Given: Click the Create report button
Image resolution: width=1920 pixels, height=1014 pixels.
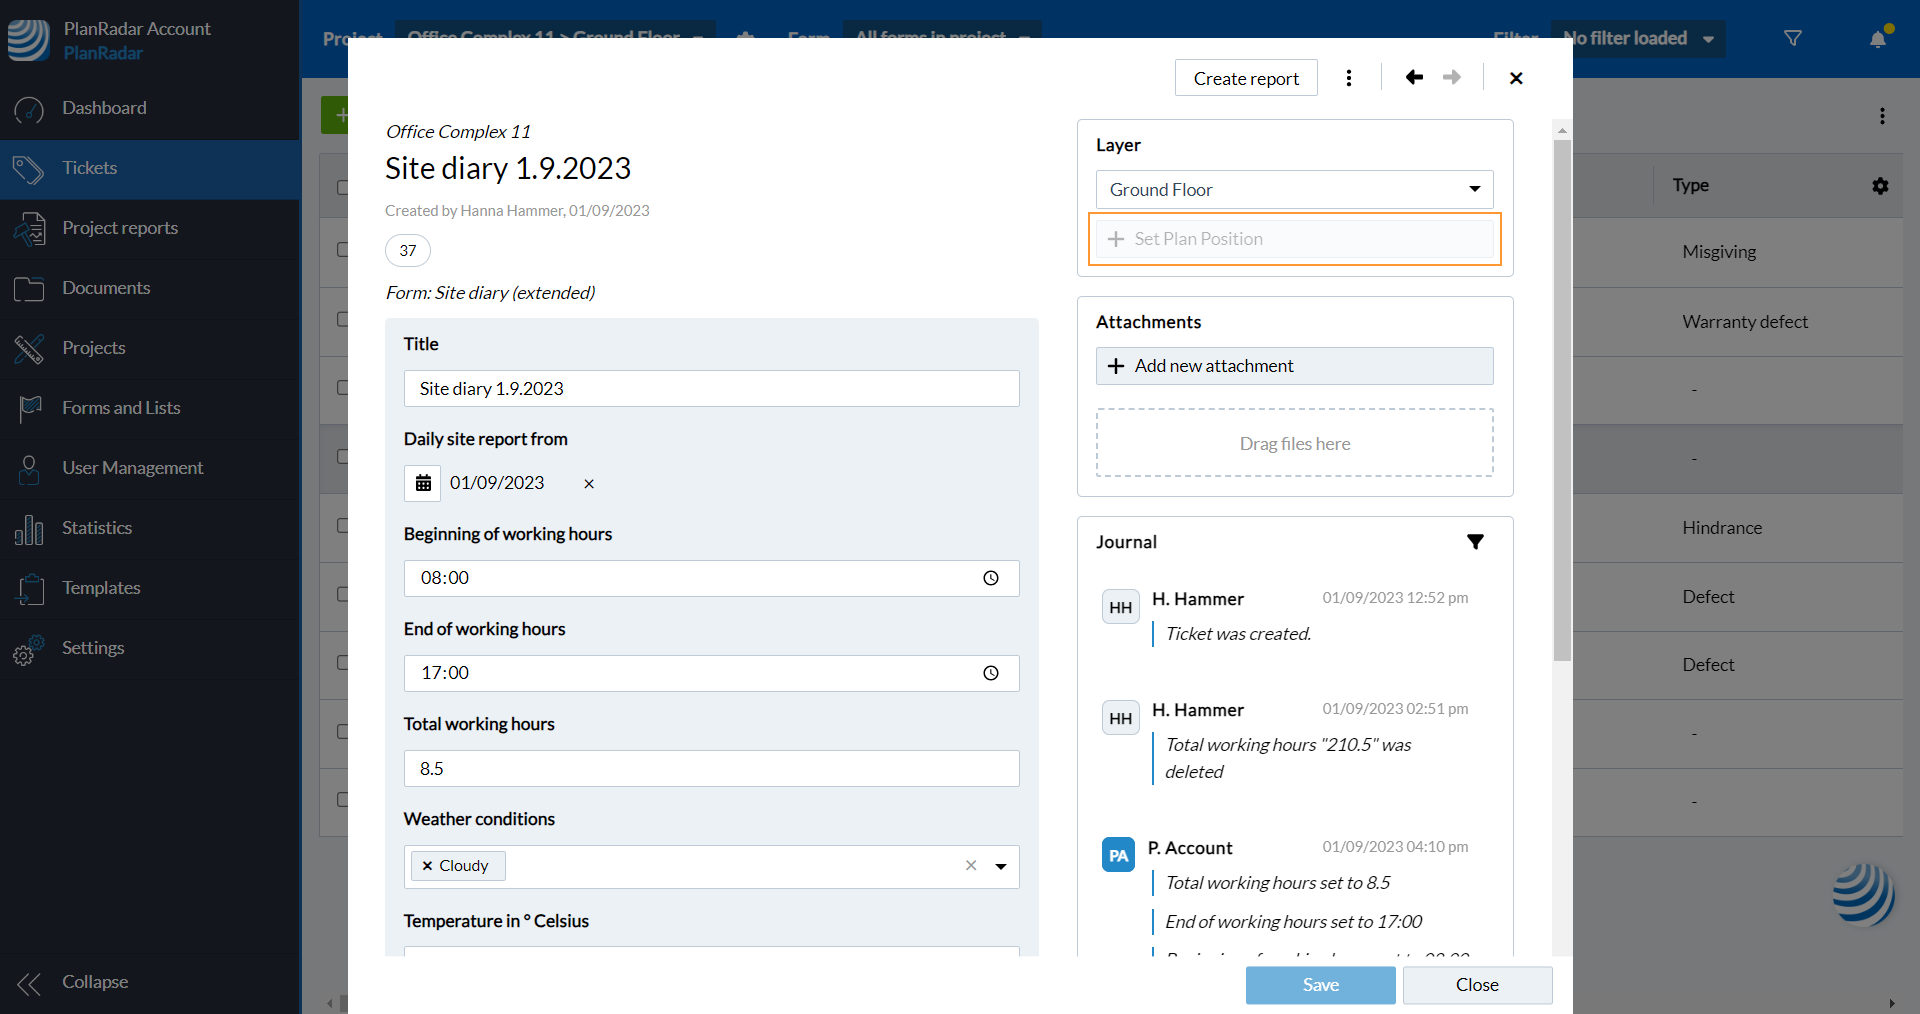Looking at the screenshot, I should click(1246, 78).
